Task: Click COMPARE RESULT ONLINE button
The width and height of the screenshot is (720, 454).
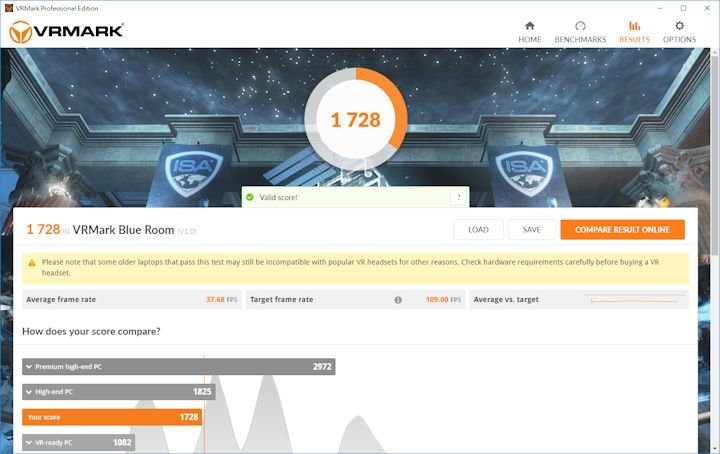Action: click(622, 230)
